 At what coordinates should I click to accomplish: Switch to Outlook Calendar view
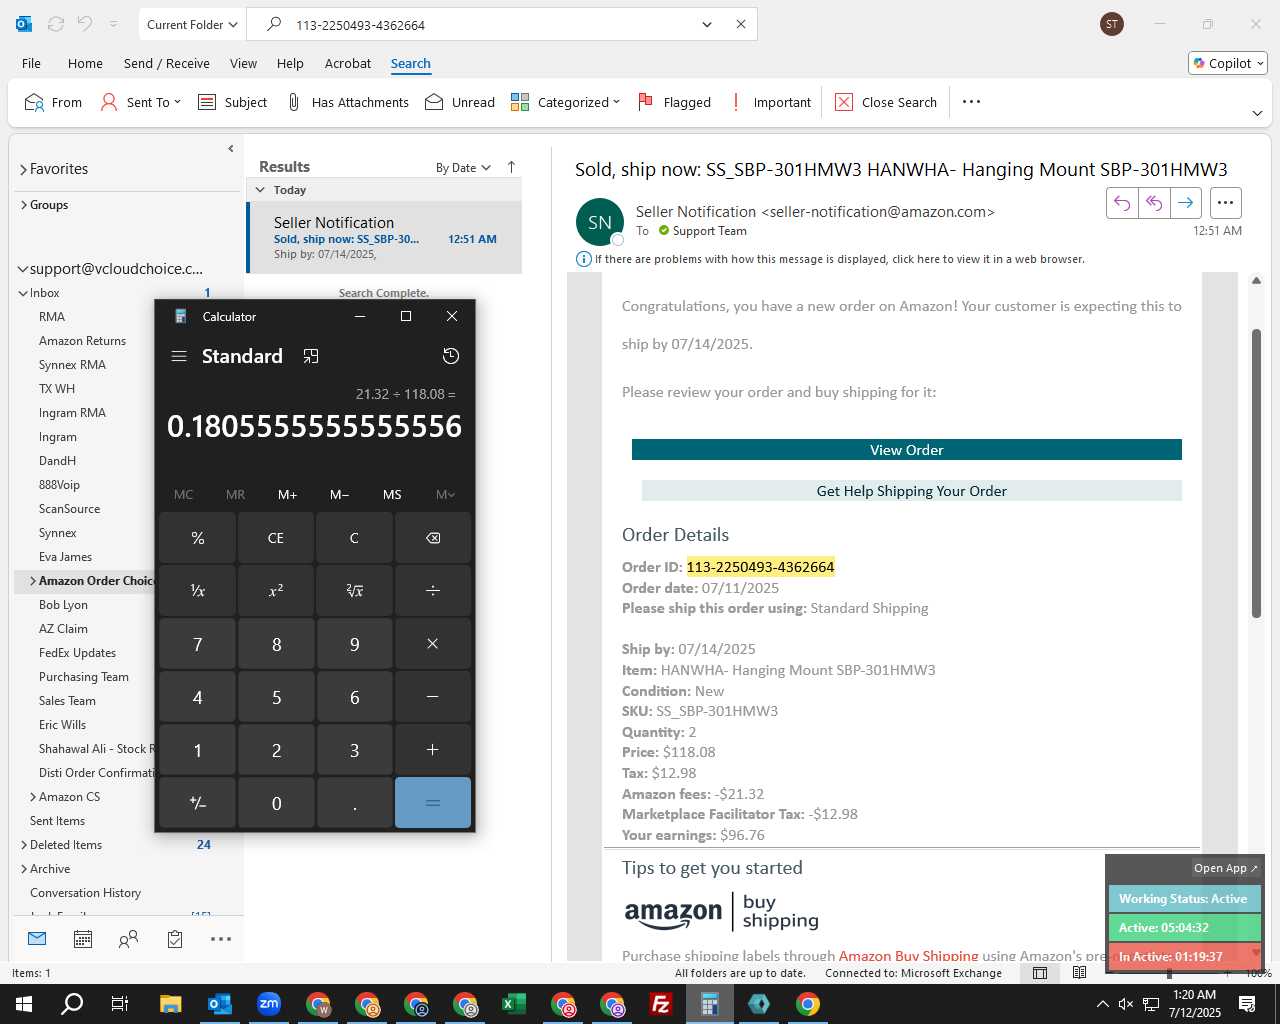(83, 939)
